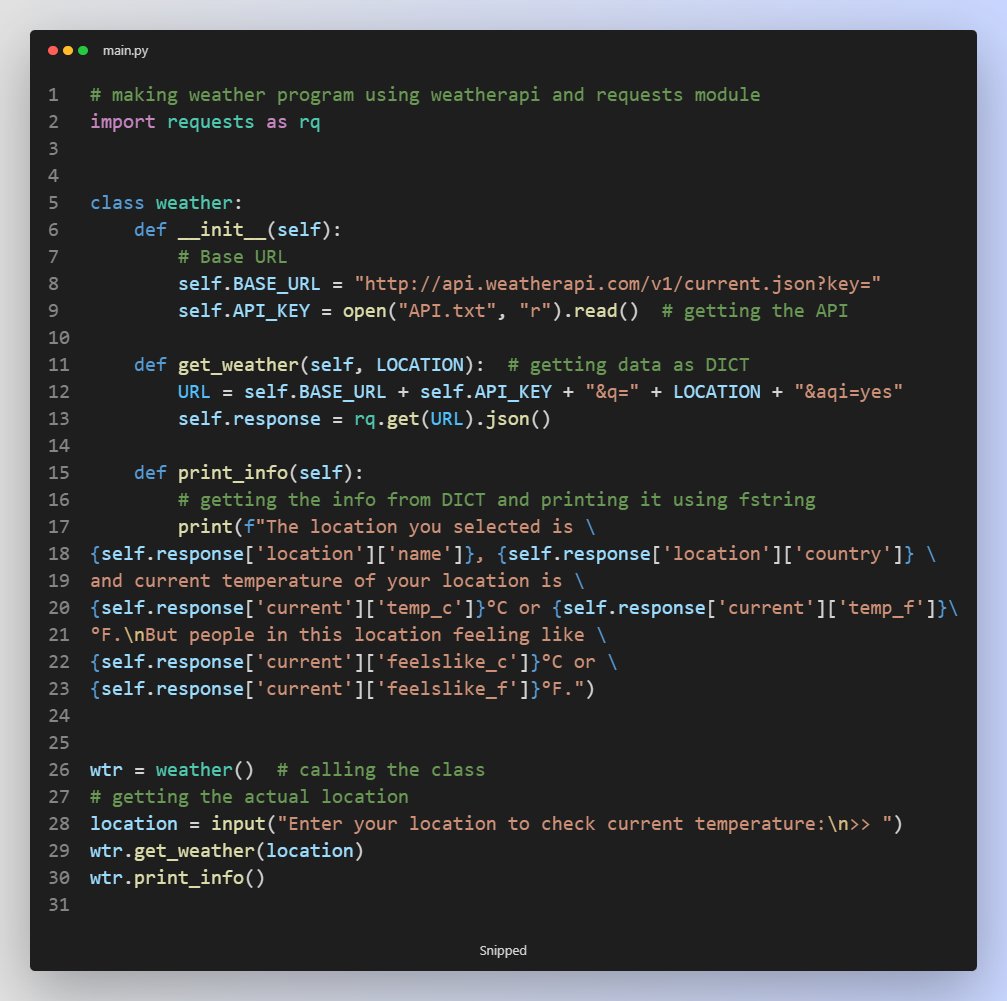Click the ['country'] key on line 18
This screenshot has width=1007, height=1001.
[x=843, y=553]
